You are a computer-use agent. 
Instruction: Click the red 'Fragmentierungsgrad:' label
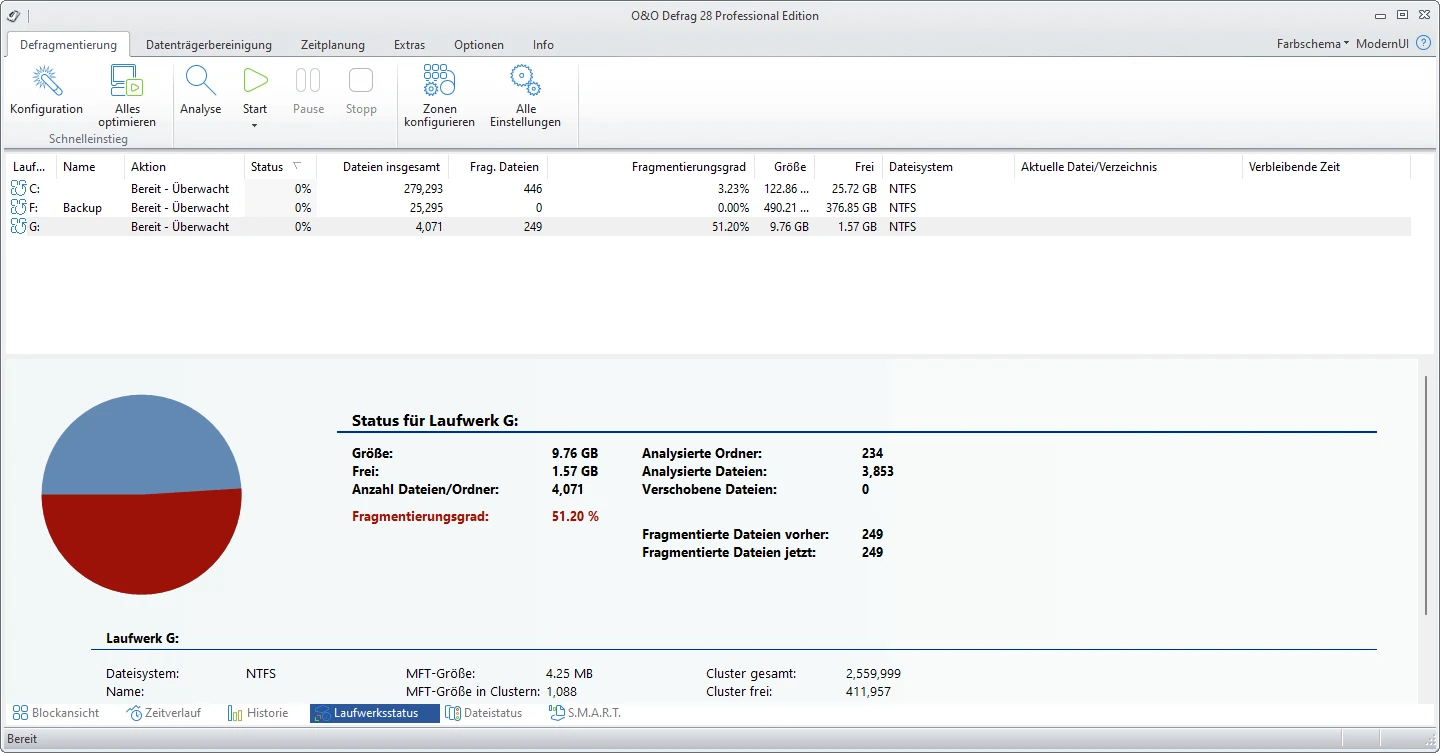420,517
